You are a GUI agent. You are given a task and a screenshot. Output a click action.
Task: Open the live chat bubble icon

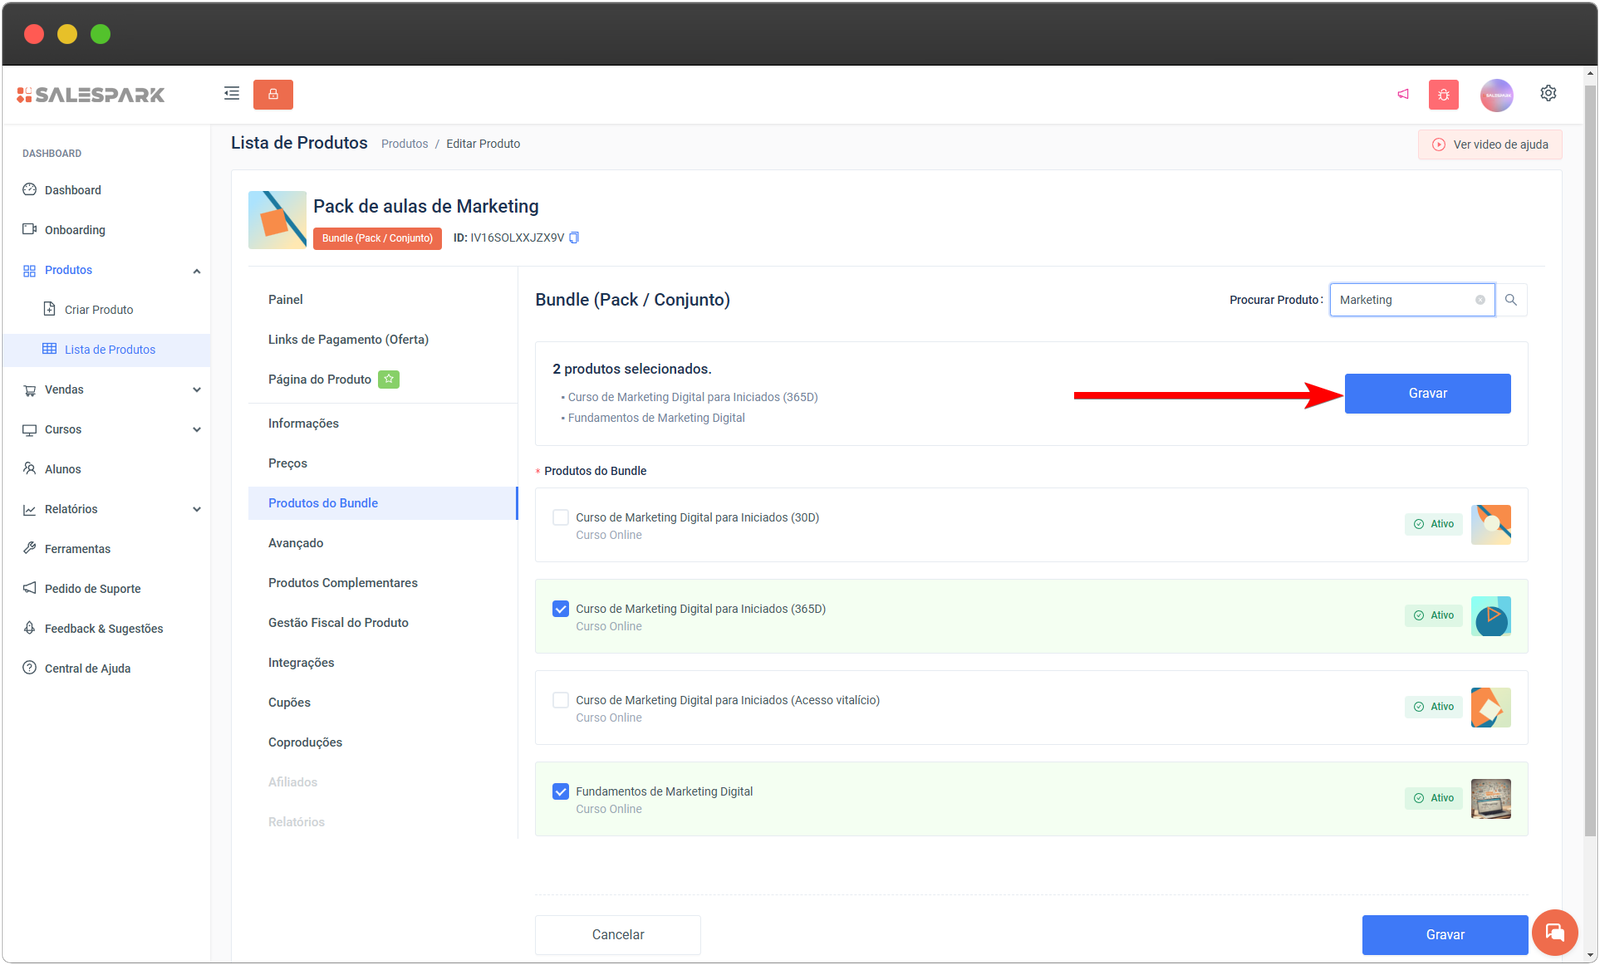tap(1554, 932)
